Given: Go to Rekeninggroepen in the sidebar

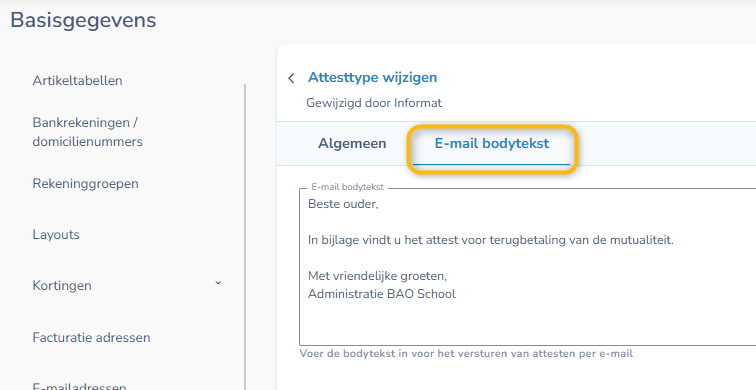Looking at the screenshot, I should [x=85, y=184].
